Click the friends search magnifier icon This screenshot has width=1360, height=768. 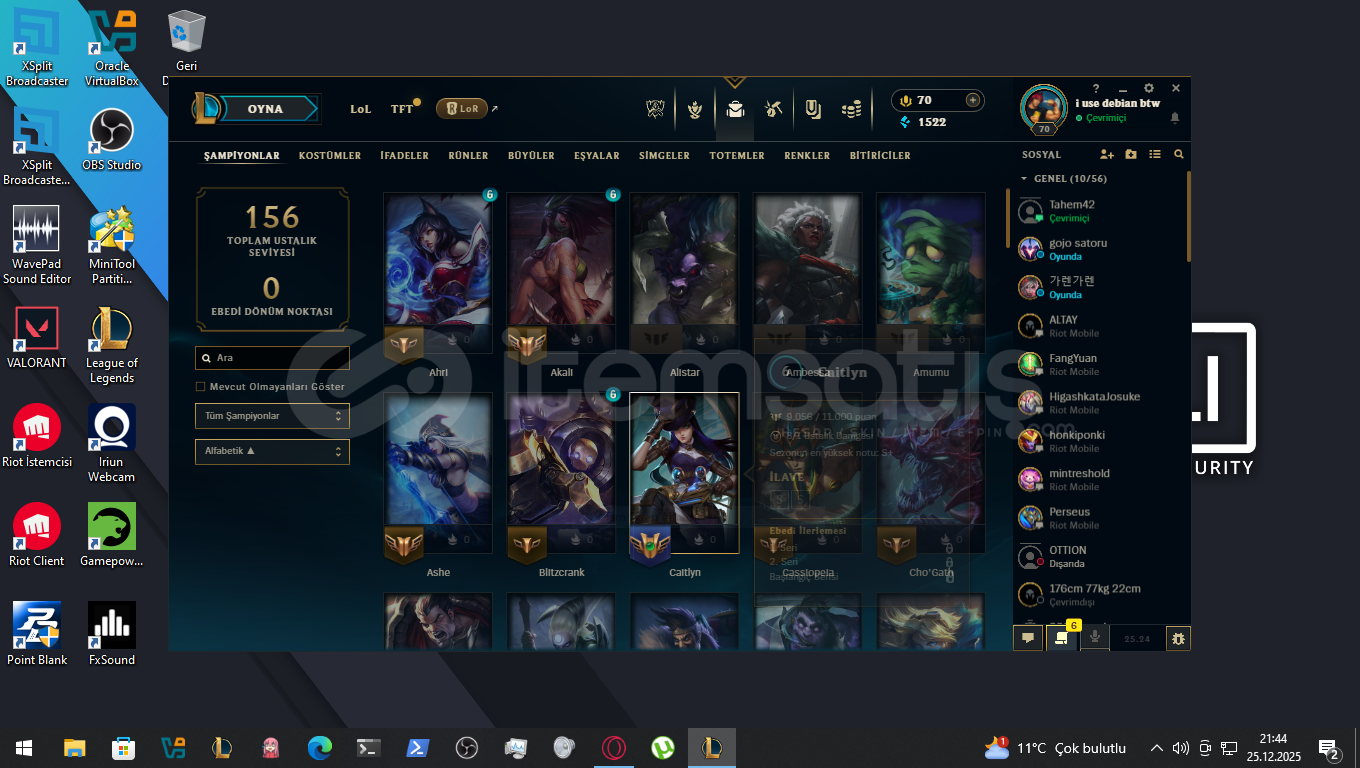[x=1179, y=155]
